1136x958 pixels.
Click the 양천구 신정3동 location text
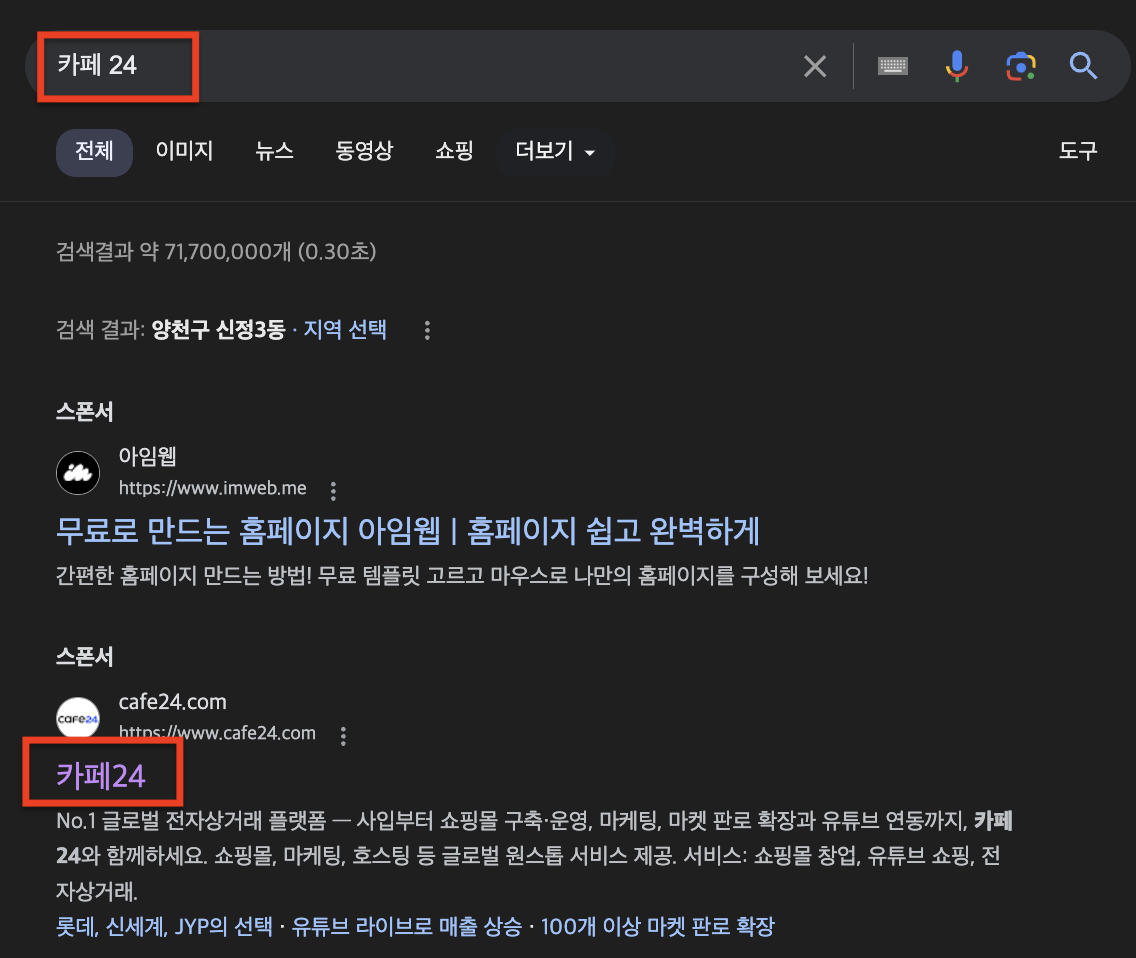pyautogui.click(x=219, y=330)
